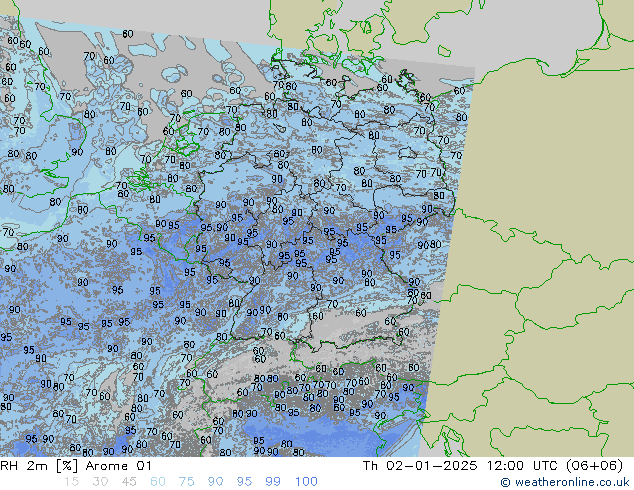
Task: Click the legend value 45
Action: coord(129,482)
